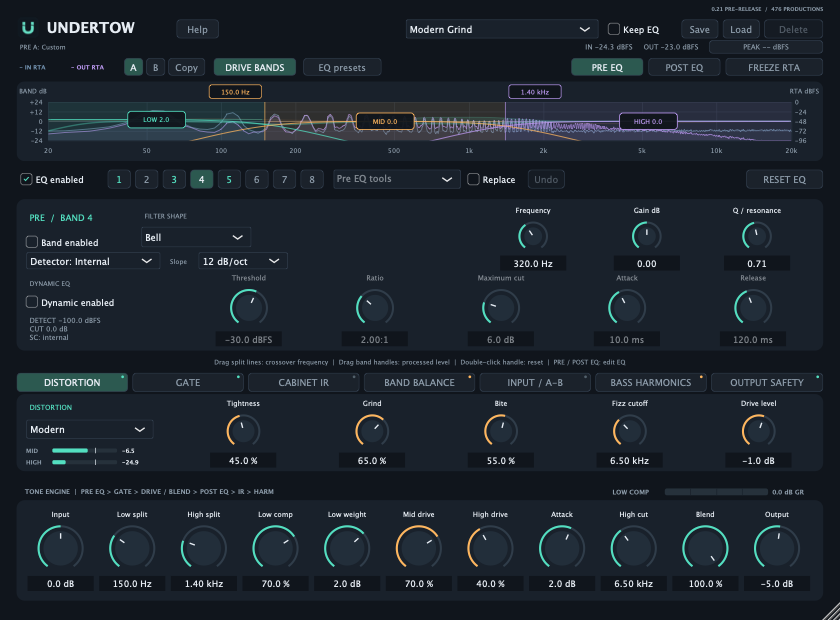The height and width of the screenshot is (620, 840).
Task: Click the Frequency knob
Action: pyautogui.click(x=533, y=236)
